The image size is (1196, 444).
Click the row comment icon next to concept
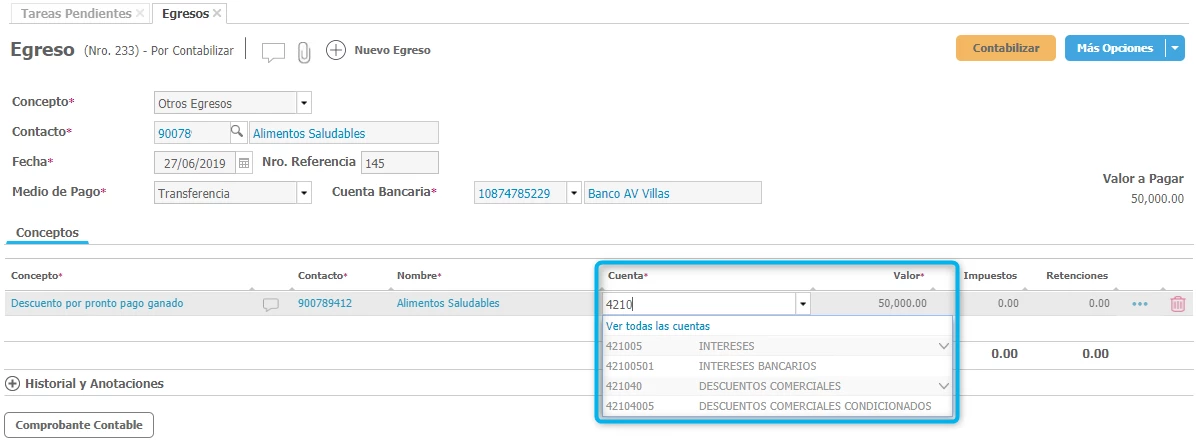point(270,304)
